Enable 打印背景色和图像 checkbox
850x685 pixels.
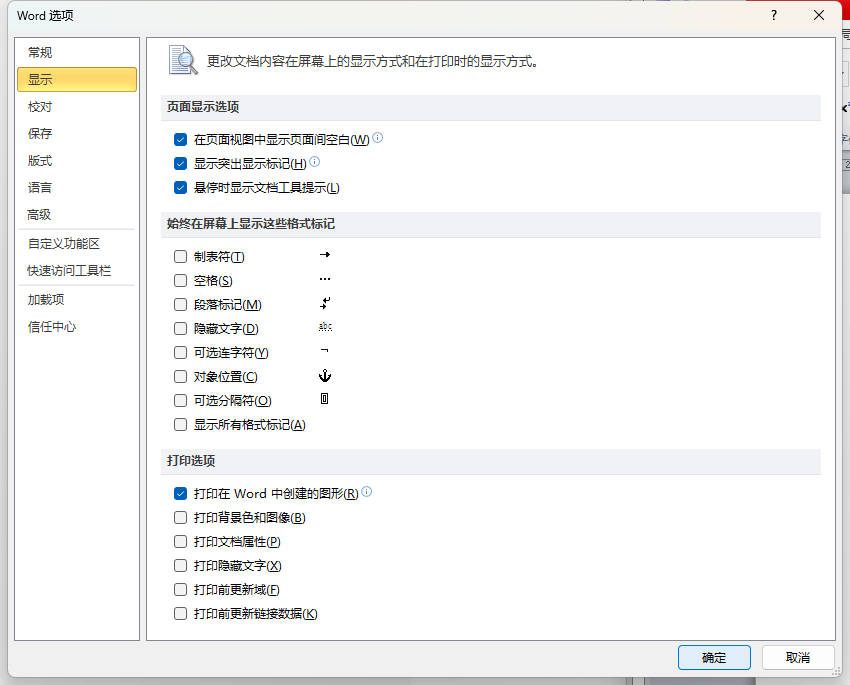181,518
